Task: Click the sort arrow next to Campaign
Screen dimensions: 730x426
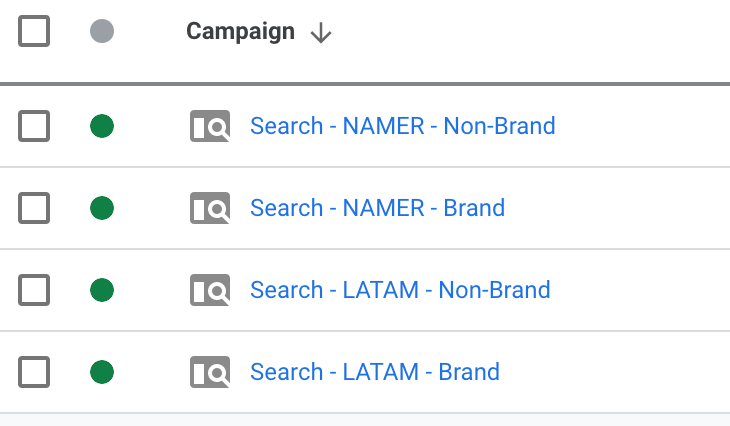Action: click(321, 33)
